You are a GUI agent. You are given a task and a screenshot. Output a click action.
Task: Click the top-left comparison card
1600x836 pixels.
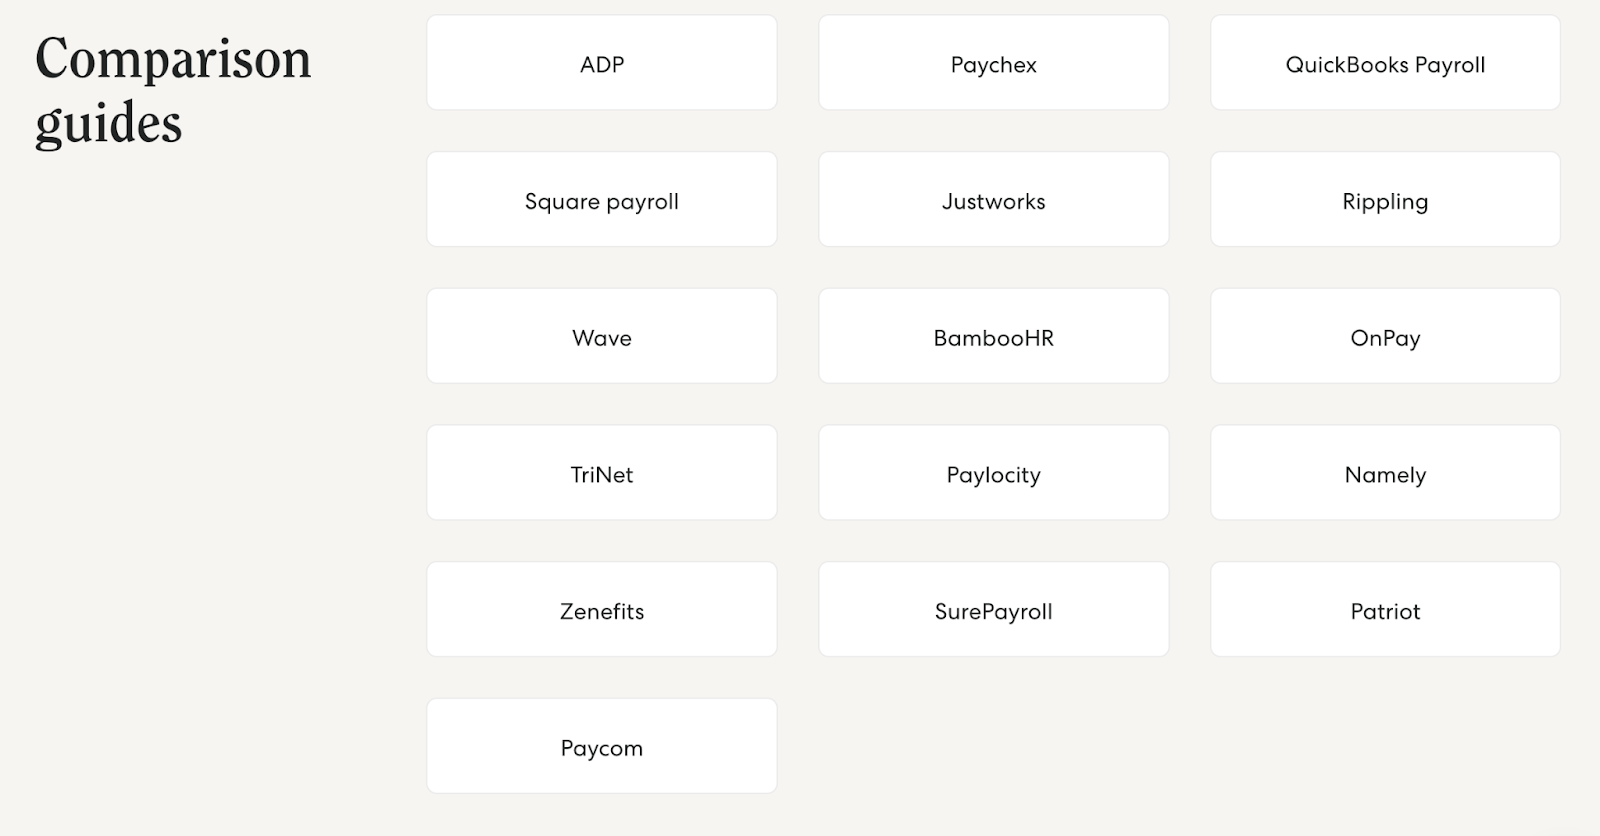[602, 62]
